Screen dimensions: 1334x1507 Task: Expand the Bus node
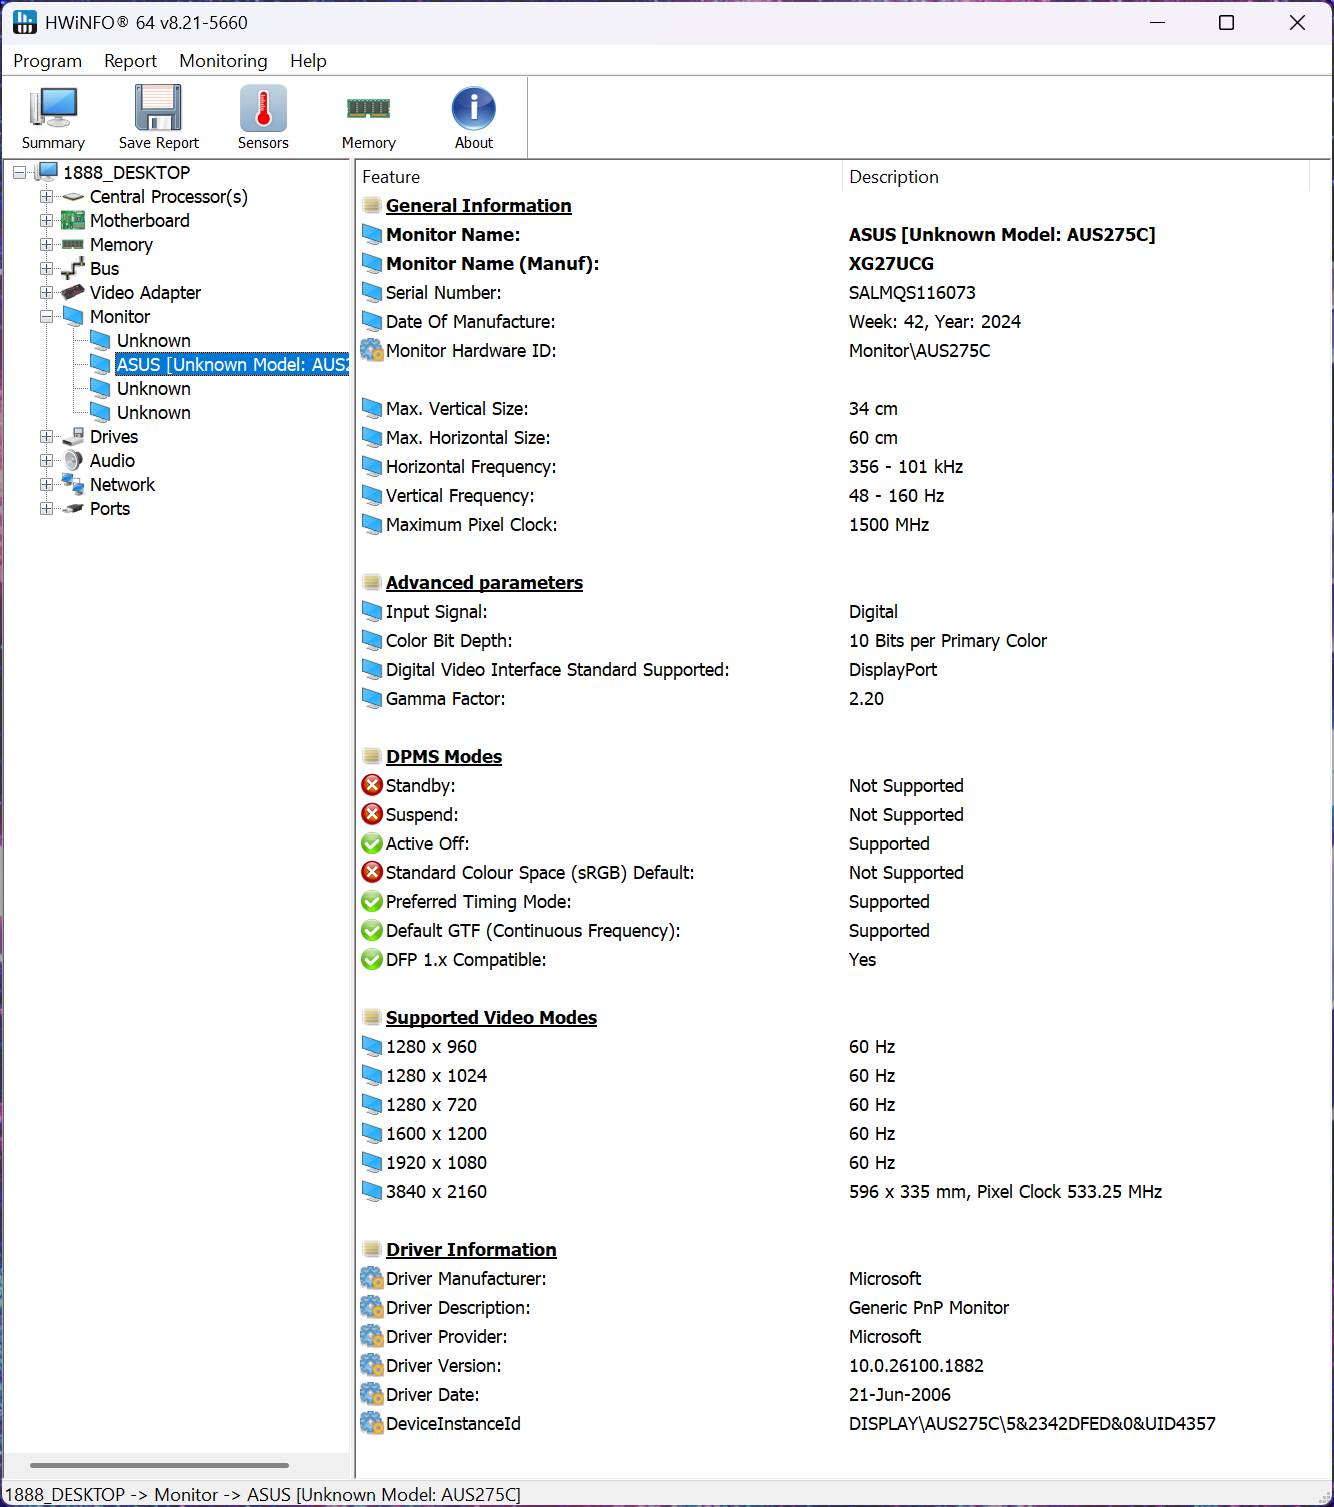[x=47, y=268]
